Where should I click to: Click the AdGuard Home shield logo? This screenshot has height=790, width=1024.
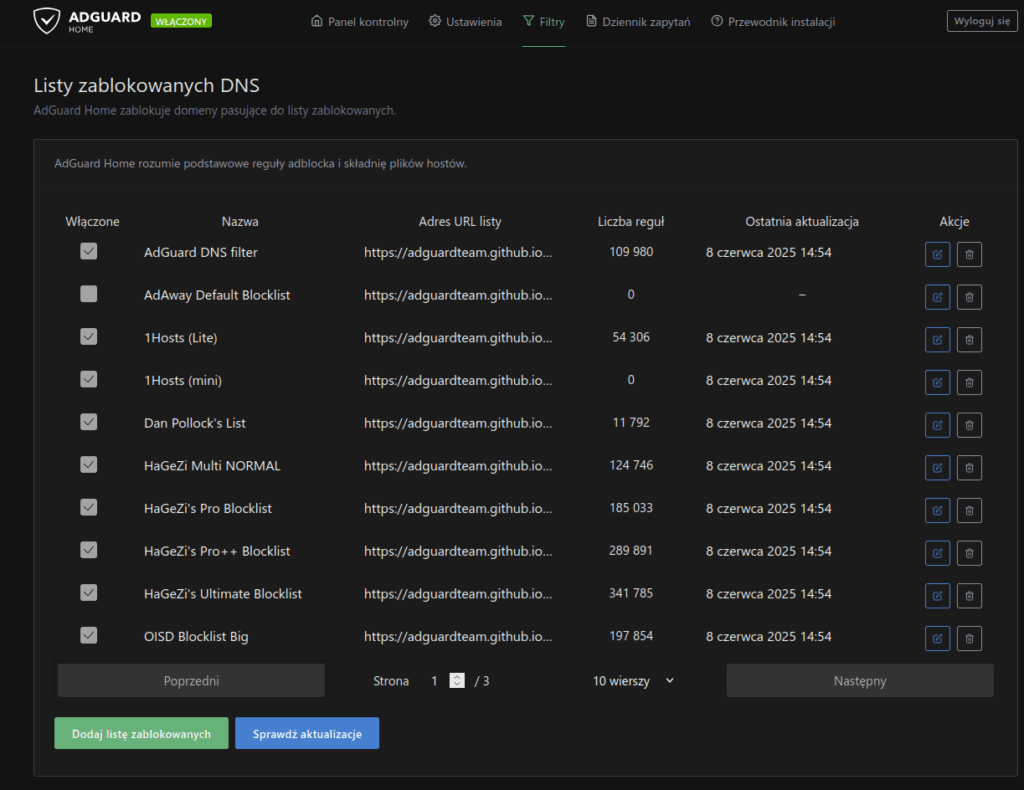(x=47, y=21)
